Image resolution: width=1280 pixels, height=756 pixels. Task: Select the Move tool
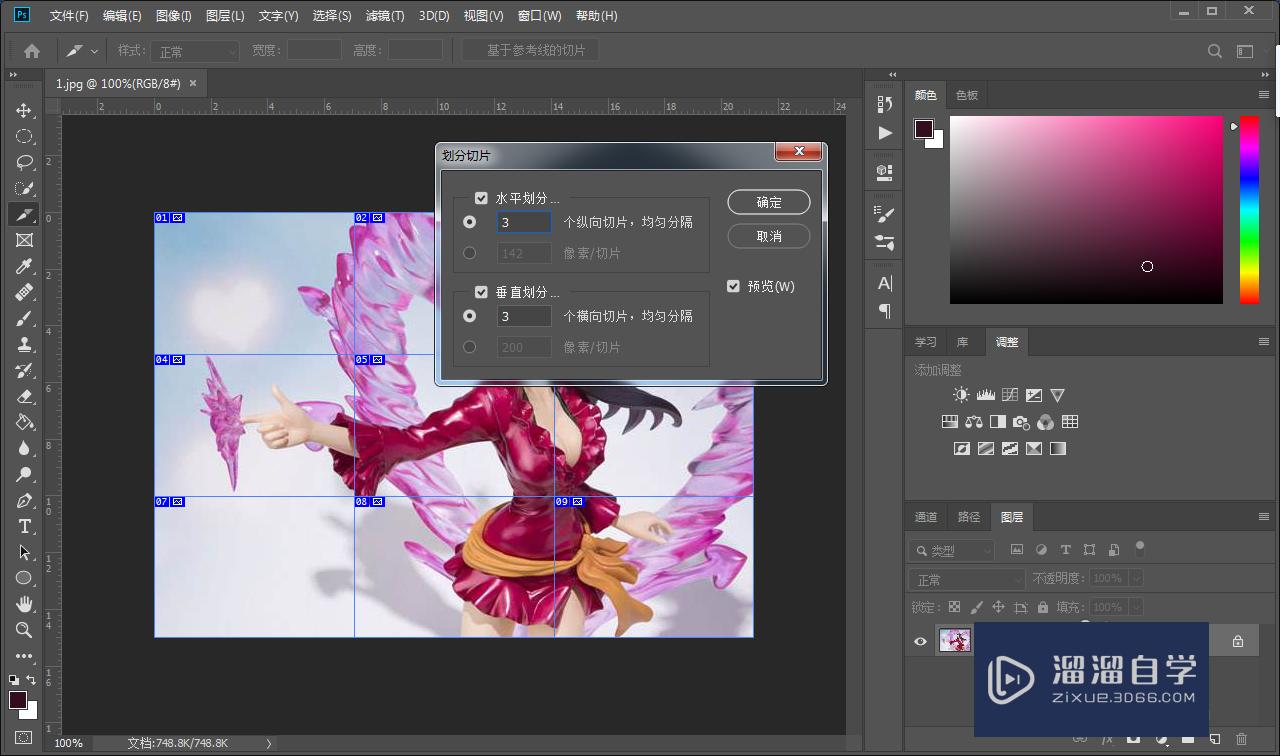point(24,110)
